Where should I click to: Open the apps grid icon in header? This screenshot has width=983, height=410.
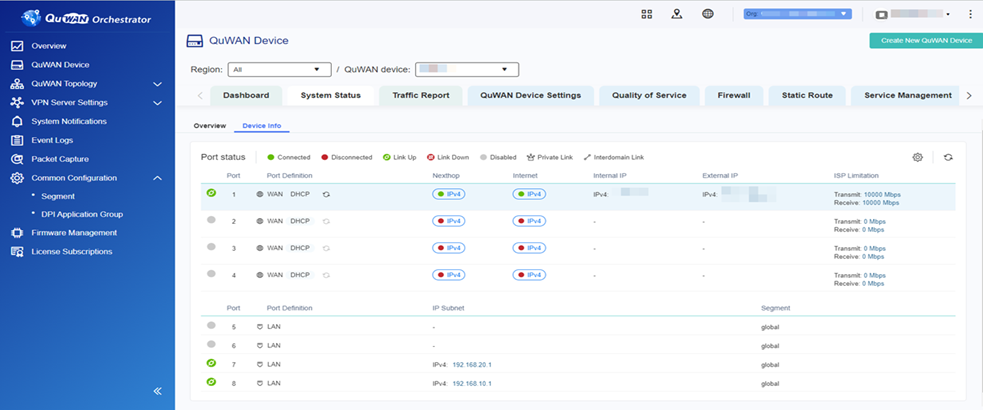click(x=646, y=14)
